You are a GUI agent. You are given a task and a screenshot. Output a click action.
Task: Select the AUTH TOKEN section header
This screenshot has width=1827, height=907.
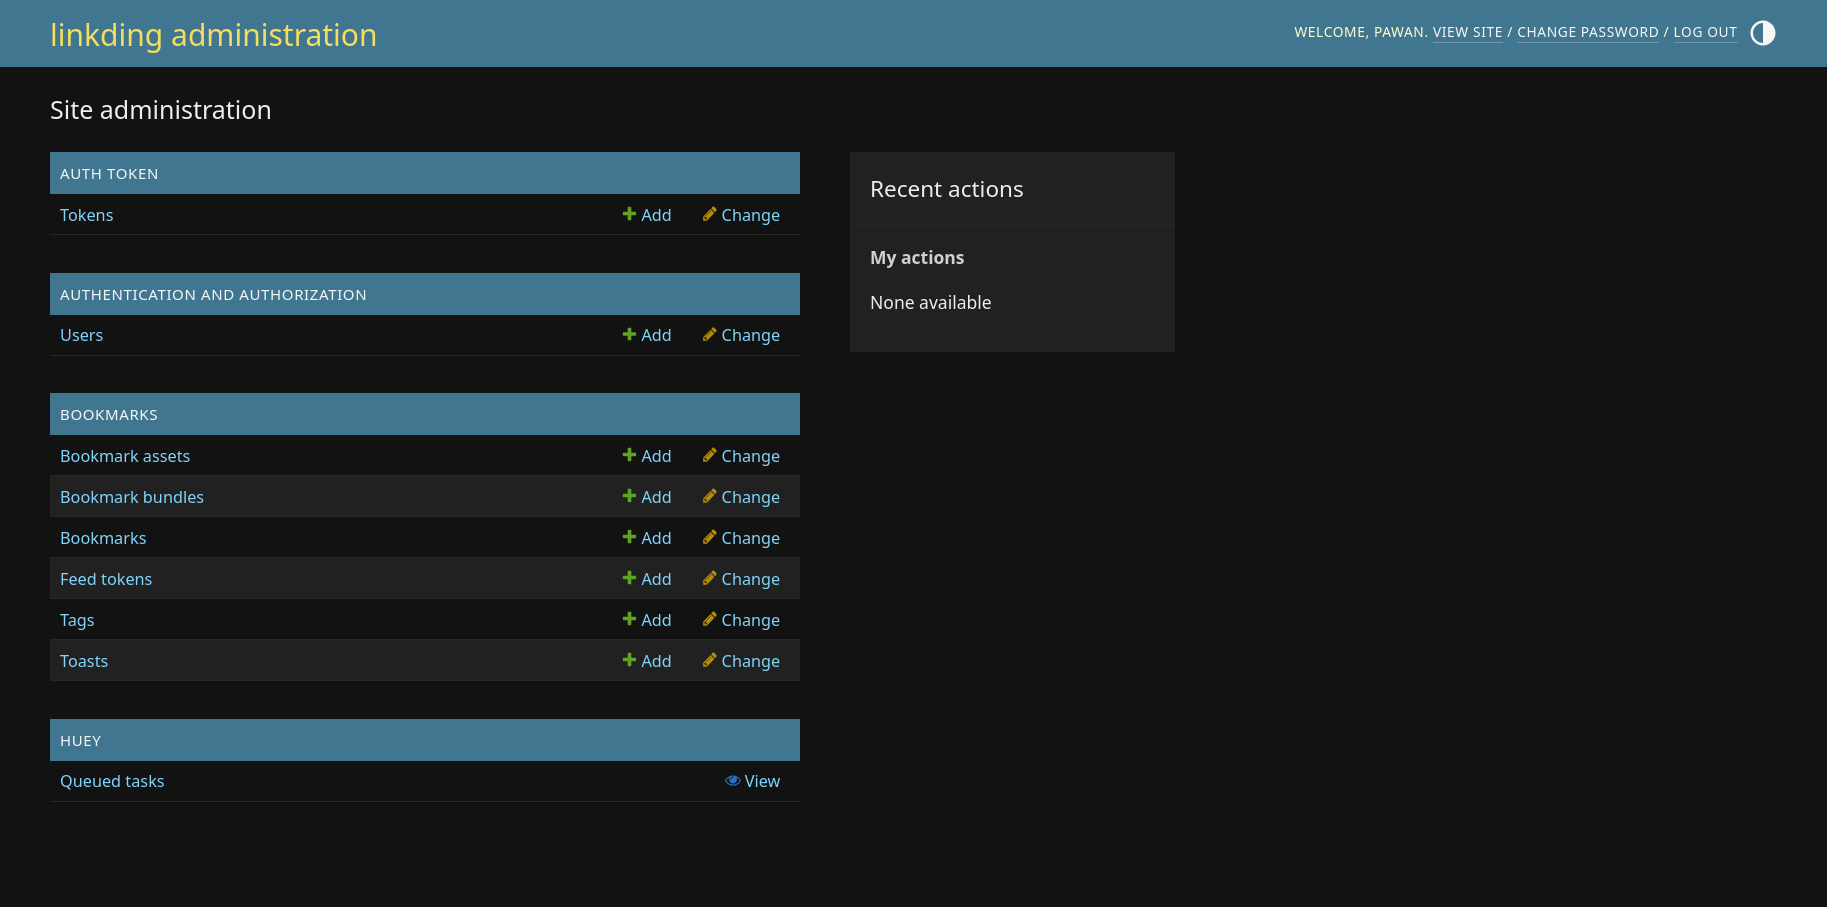109,173
